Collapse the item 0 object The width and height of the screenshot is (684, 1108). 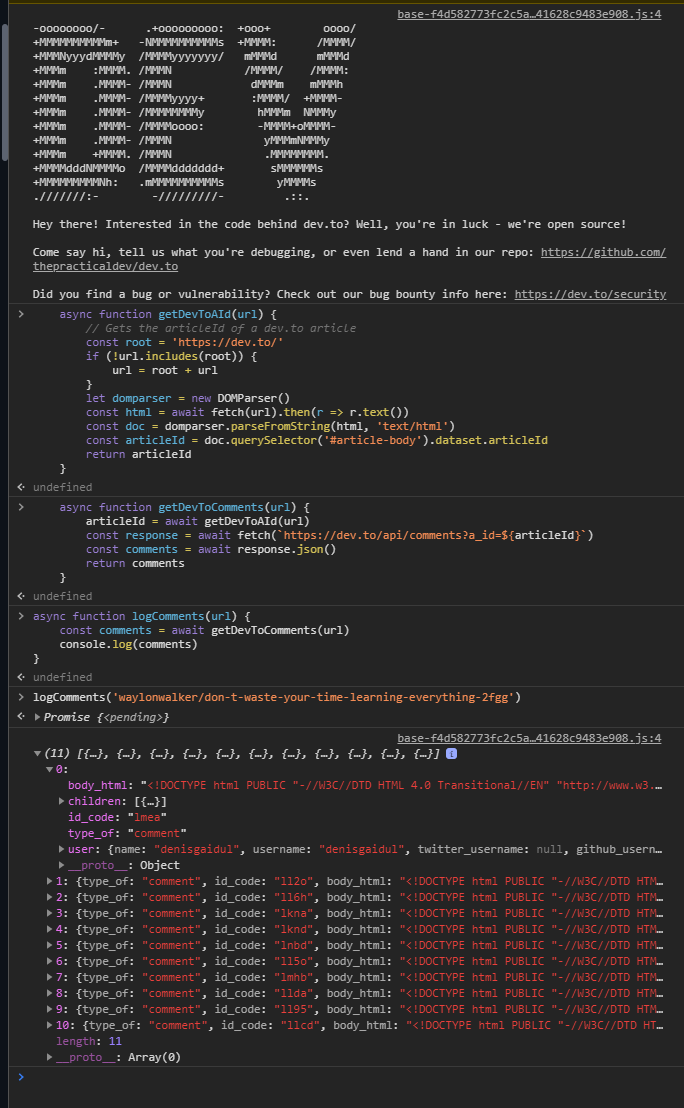click(x=50, y=769)
